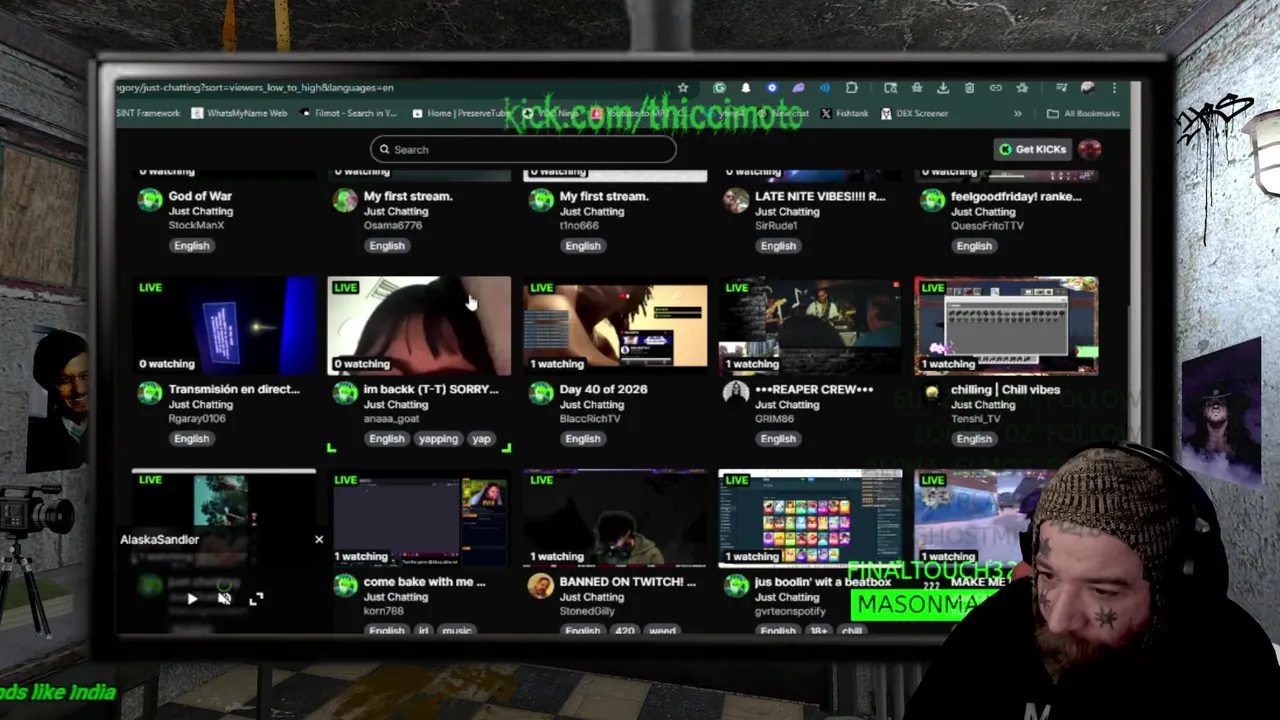Open the Home | PreserveTube bookmark
This screenshot has height=720, width=1280.
(461, 113)
